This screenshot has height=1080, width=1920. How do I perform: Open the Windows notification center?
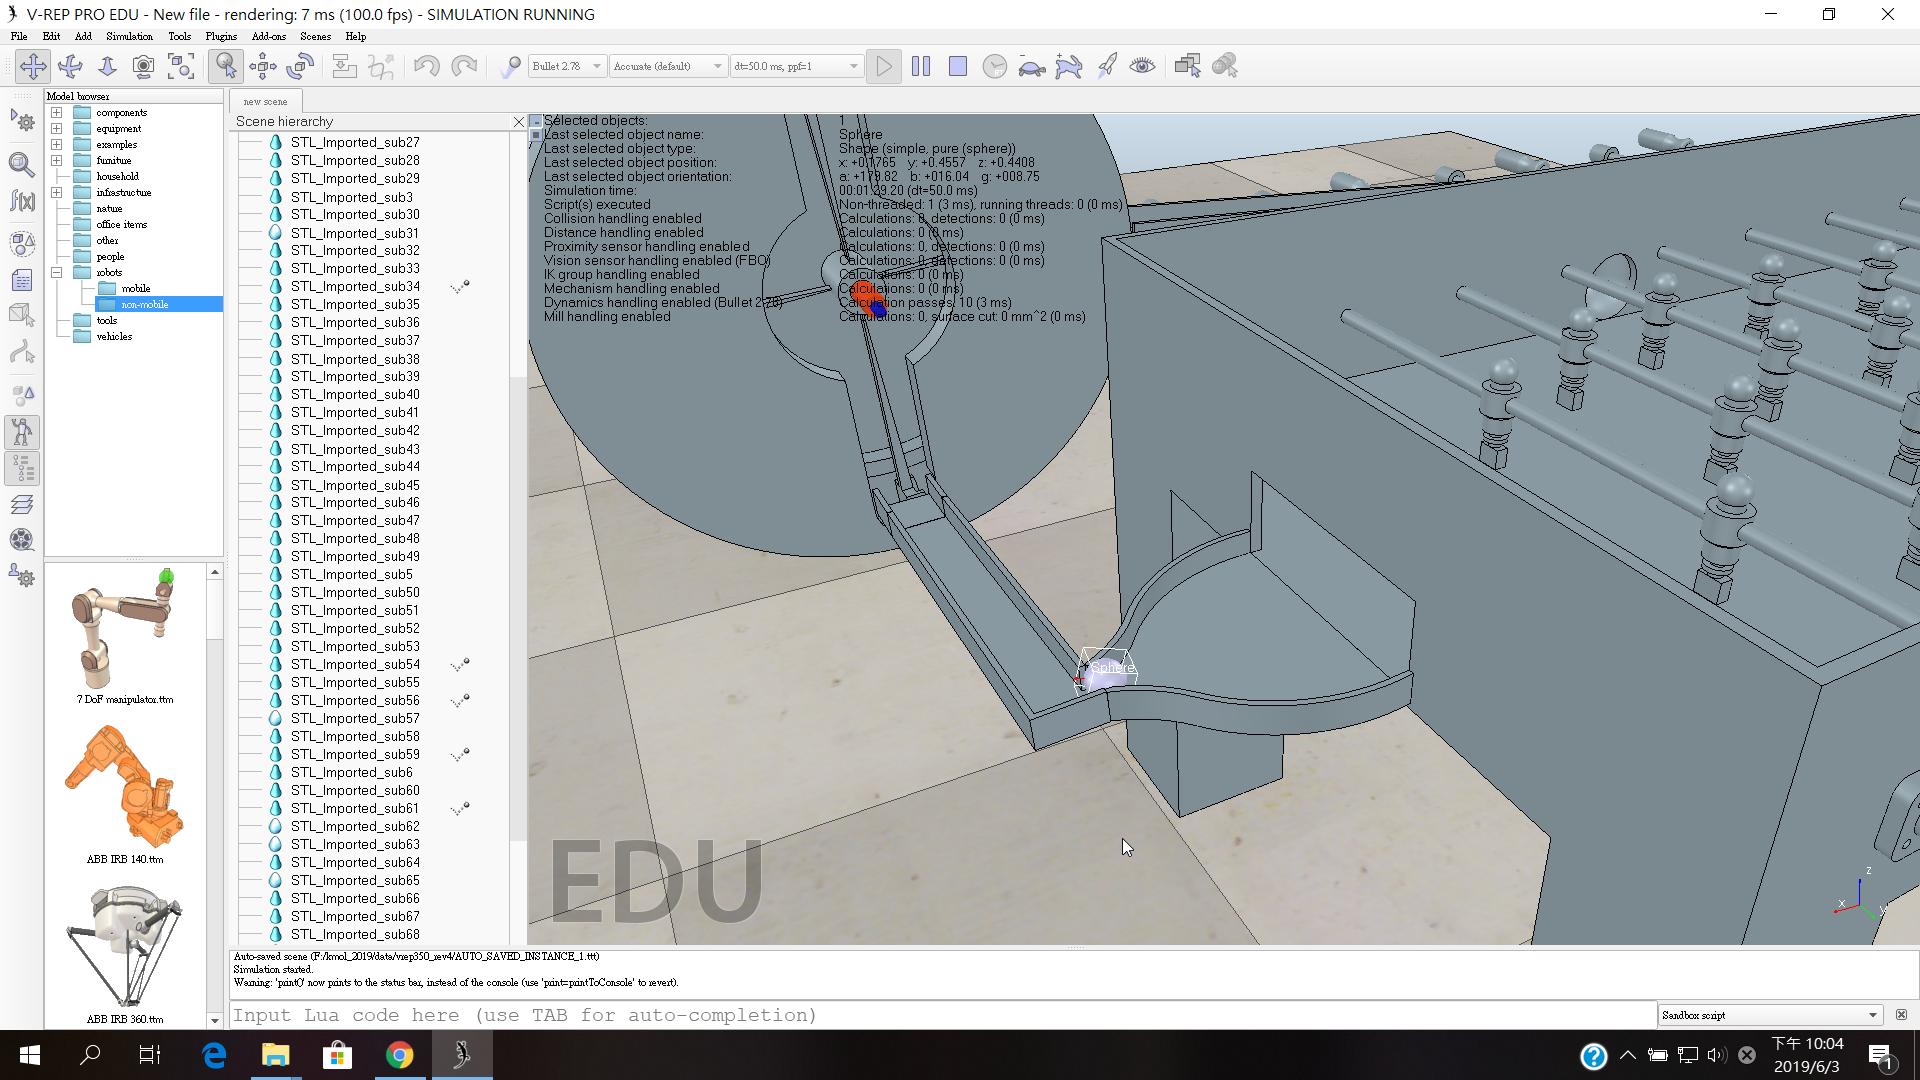tap(1880, 1056)
